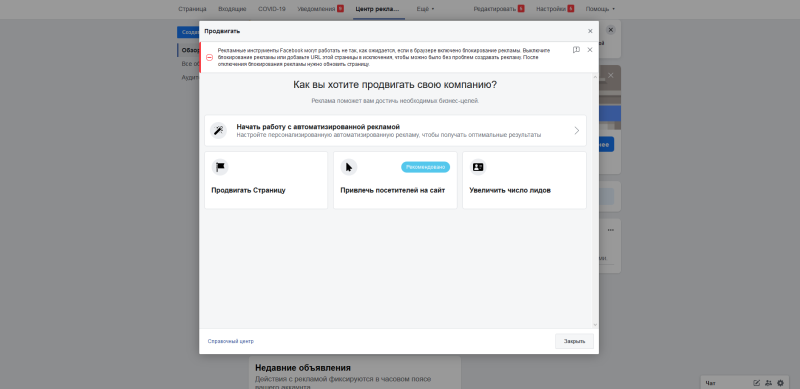Viewport: 800px width, 389px height.
Task: Click the create group icon in Чат bar
Action: [768, 383]
